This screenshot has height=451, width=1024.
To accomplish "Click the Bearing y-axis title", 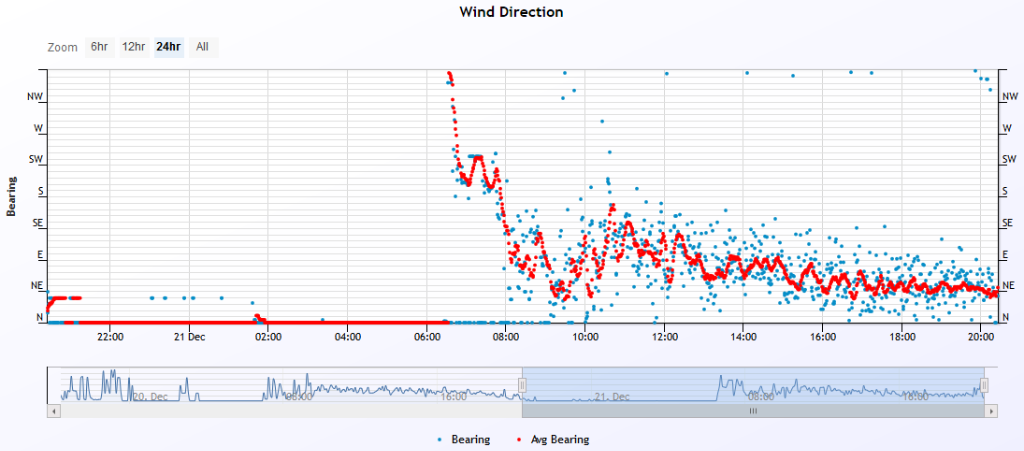I will (x=11, y=196).
